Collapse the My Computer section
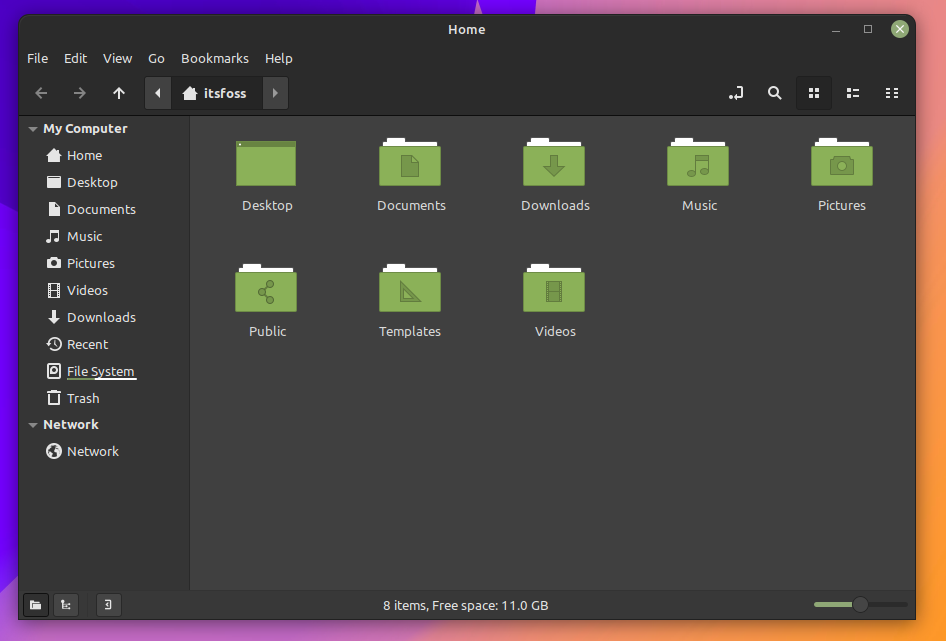This screenshot has height=641, width=946. coord(33,129)
